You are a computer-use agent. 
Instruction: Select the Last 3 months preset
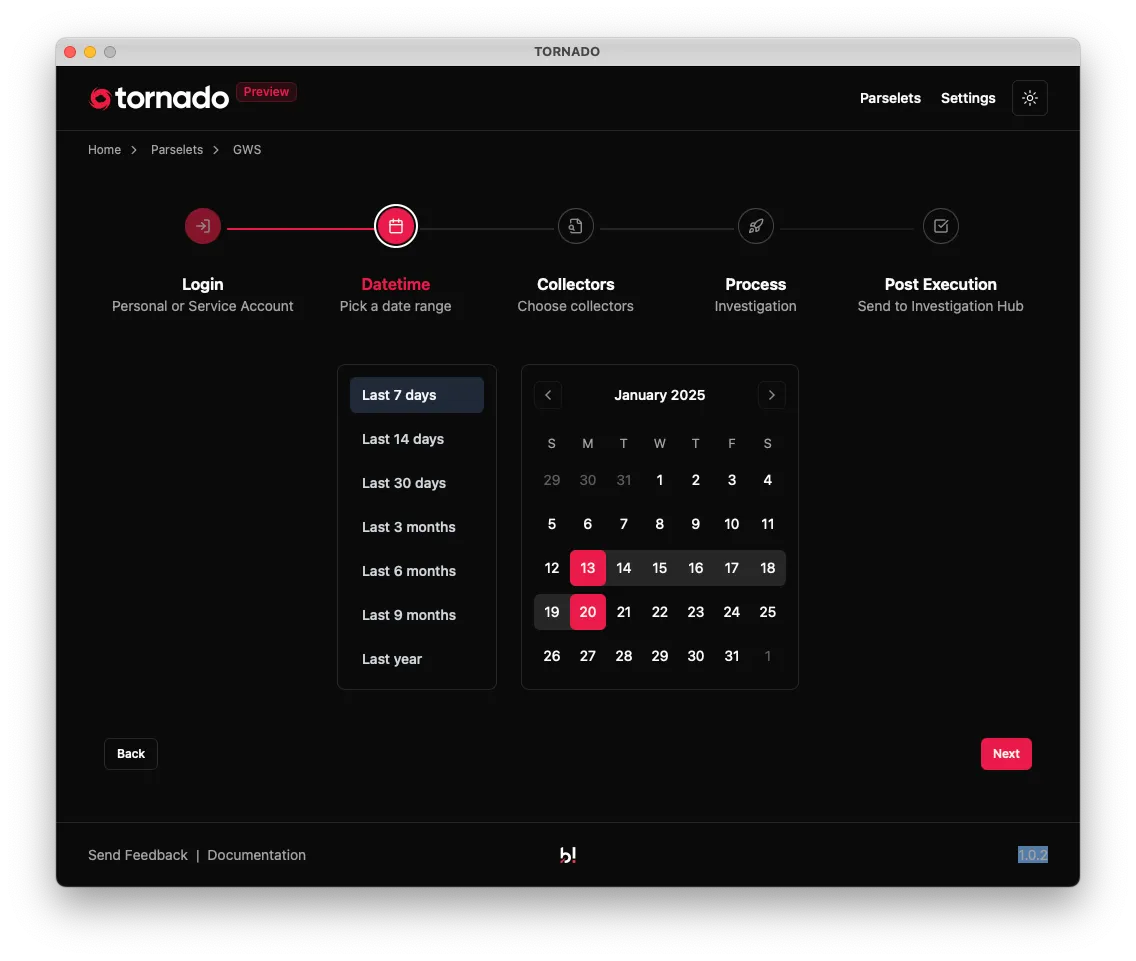click(x=417, y=527)
